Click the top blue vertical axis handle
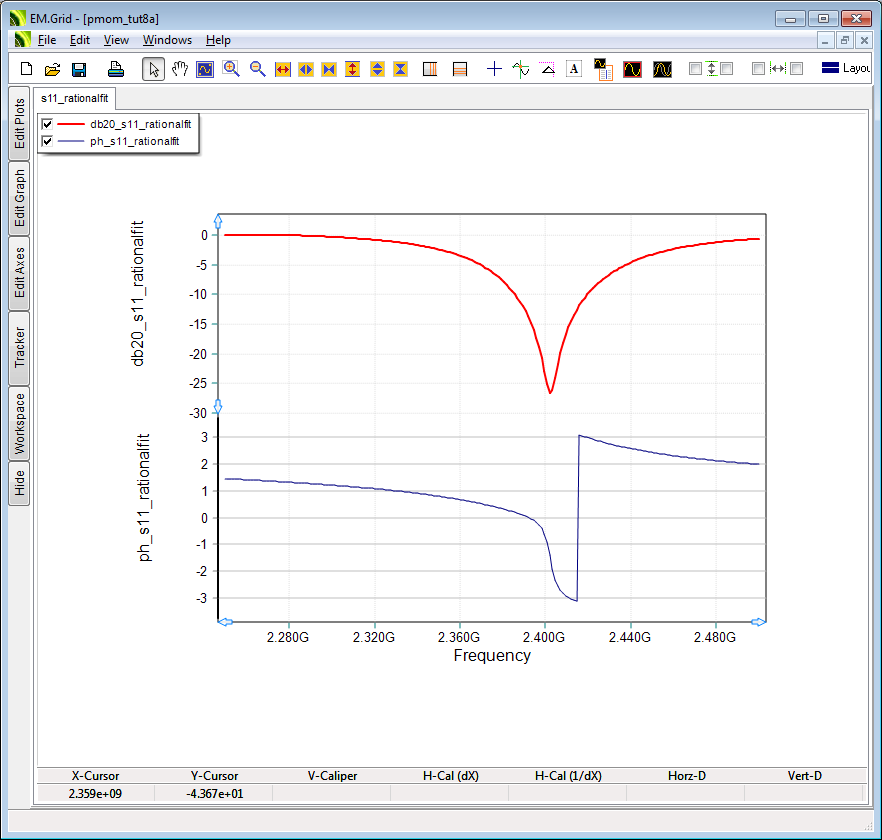882x840 pixels. tap(219, 221)
